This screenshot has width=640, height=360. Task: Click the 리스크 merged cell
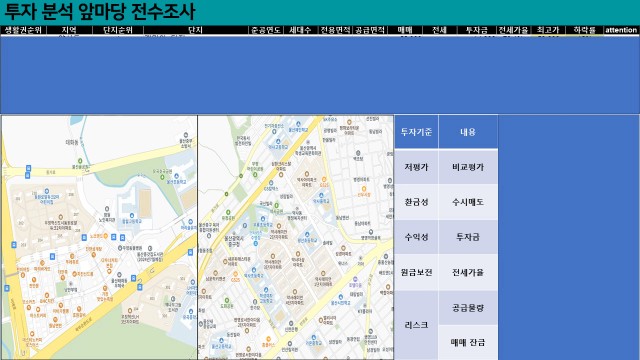(x=416, y=325)
